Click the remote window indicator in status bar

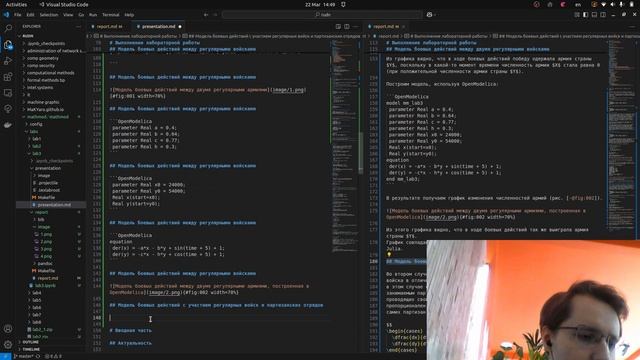[x=5, y=356]
